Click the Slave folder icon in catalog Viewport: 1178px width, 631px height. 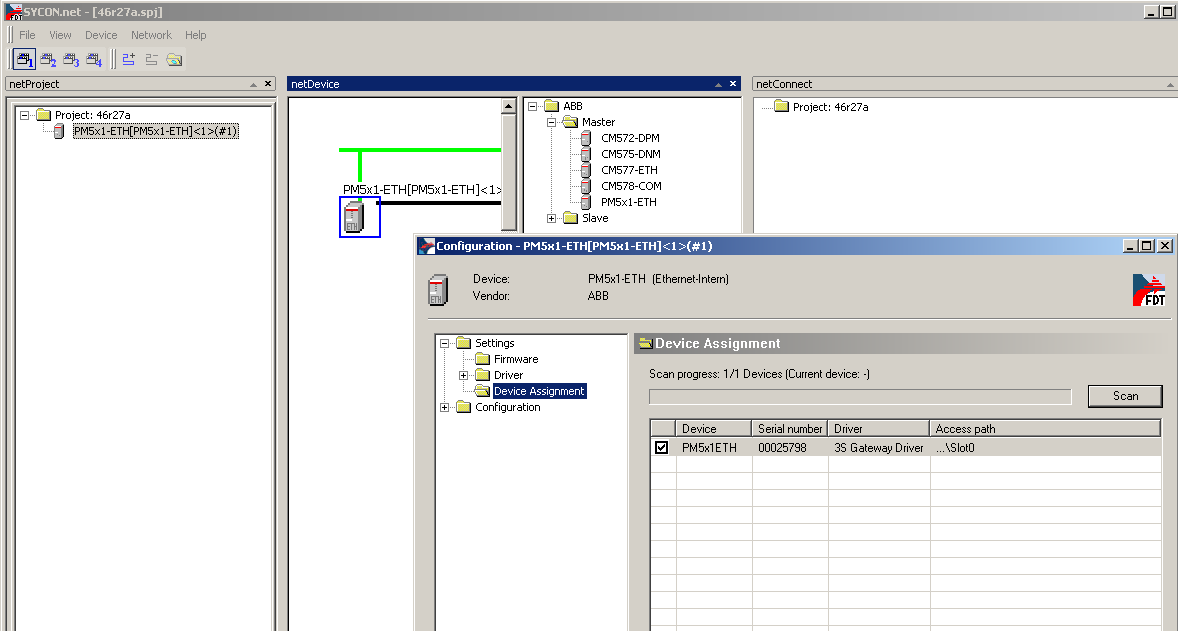click(x=571, y=218)
